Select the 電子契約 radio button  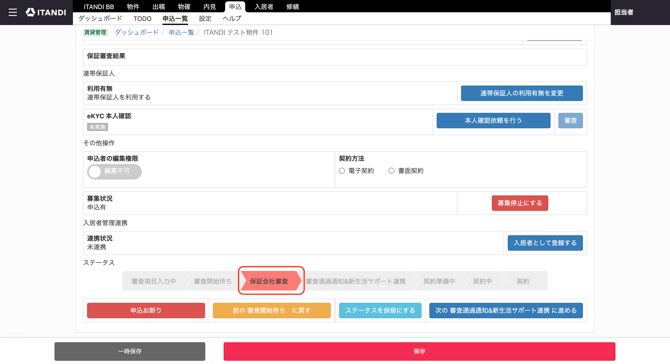click(x=342, y=170)
